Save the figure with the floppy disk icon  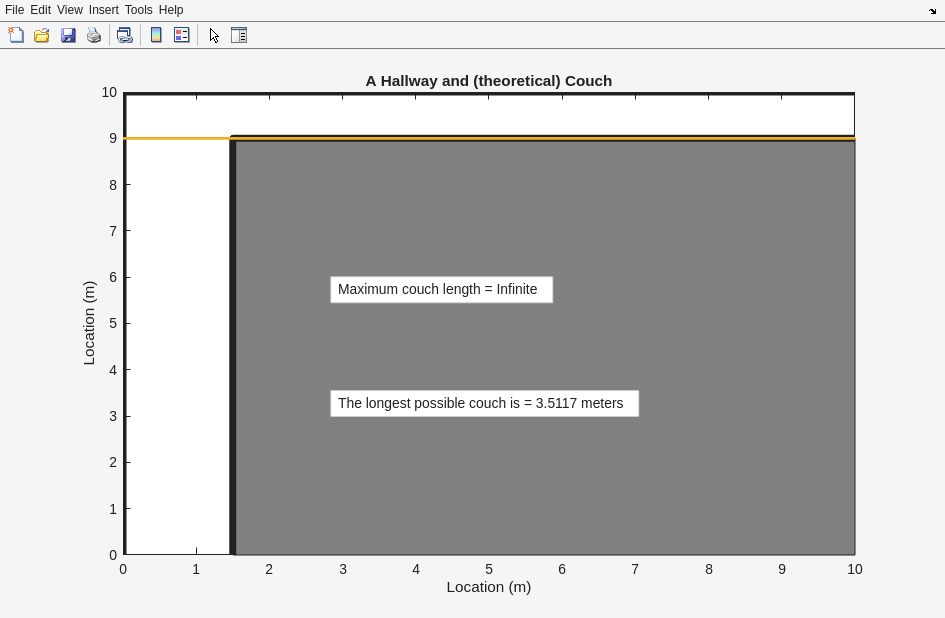pos(68,35)
